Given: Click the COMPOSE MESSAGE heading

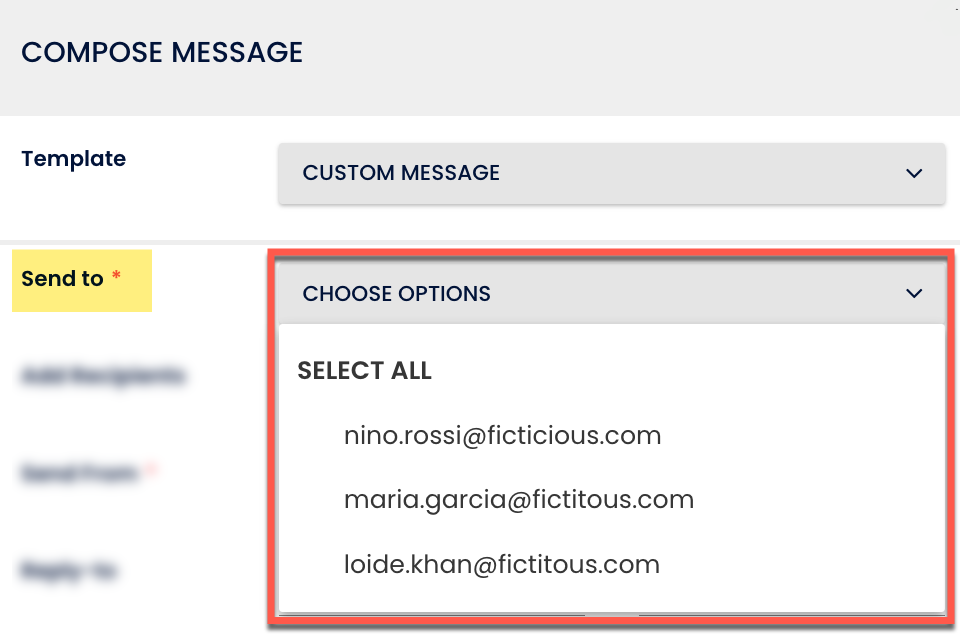Looking at the screenshot, I should coord(162,52).
